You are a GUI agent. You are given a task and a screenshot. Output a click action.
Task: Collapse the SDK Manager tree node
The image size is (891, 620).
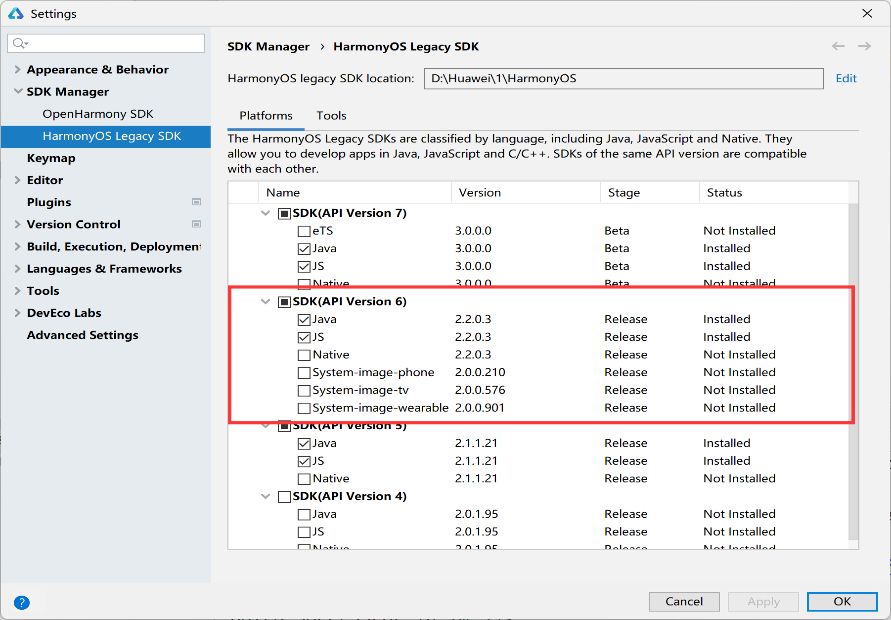pyautogui.click(x=18, y=91)
